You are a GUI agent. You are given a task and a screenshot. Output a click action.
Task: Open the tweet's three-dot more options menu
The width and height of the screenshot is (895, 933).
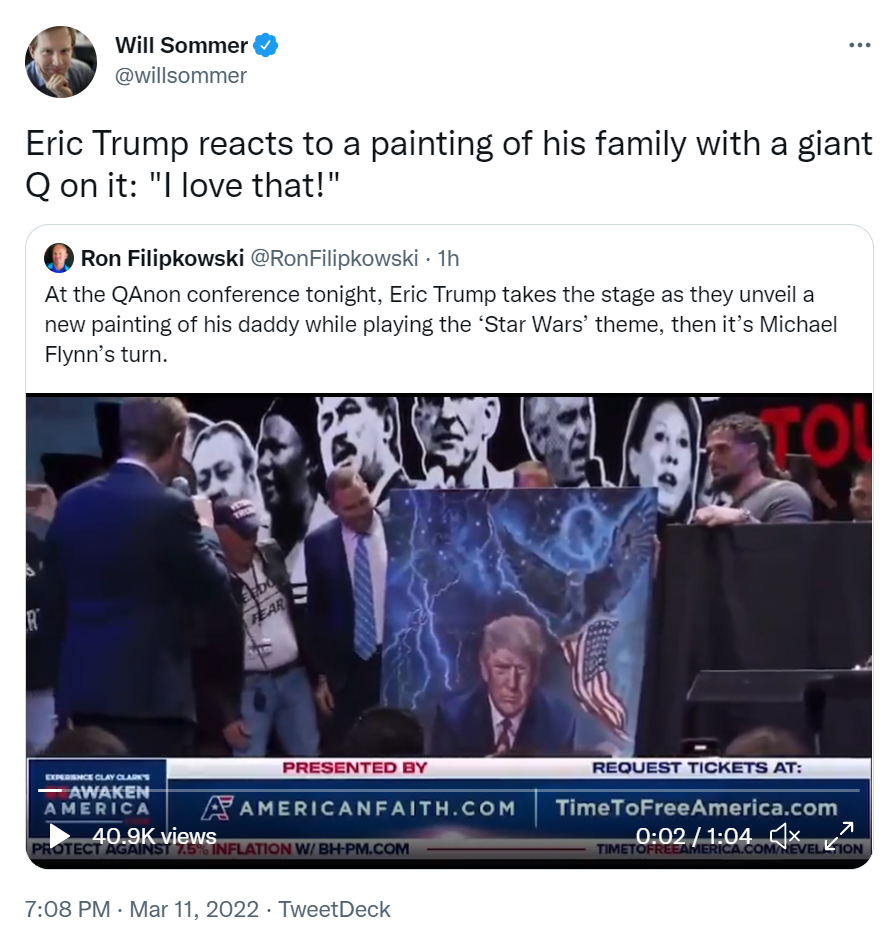click(859, 45)
